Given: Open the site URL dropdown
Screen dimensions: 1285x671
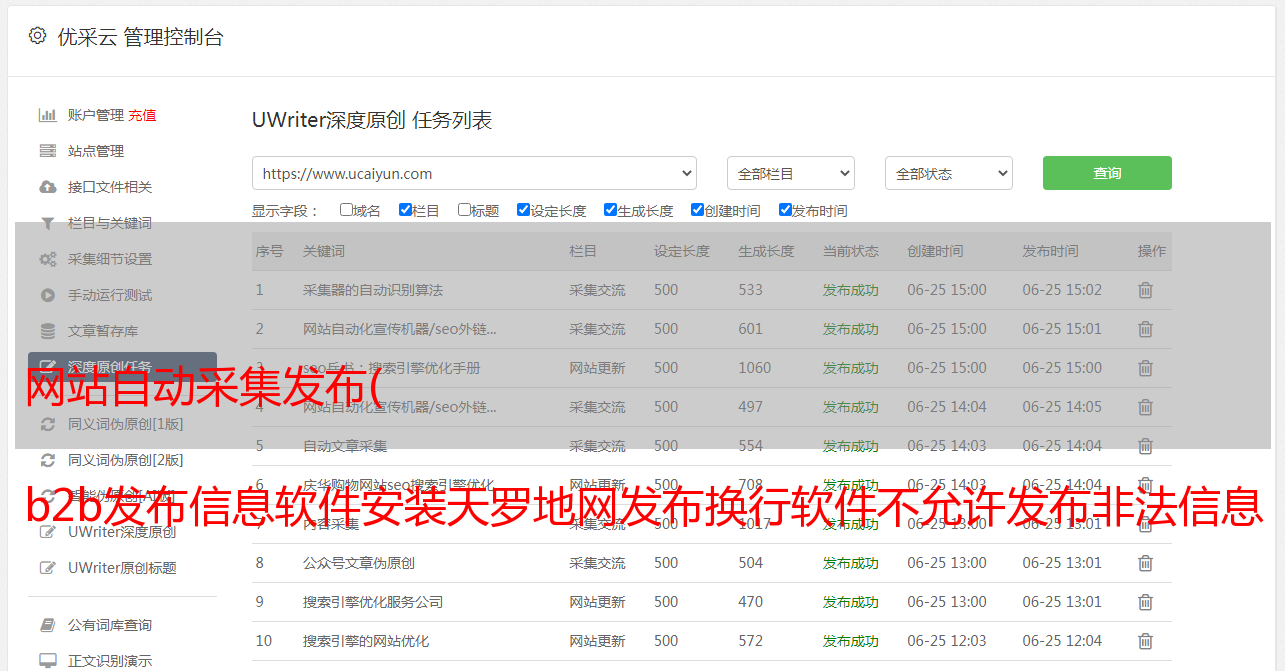Looking at the screenshot, I should (x=474, y=173).
